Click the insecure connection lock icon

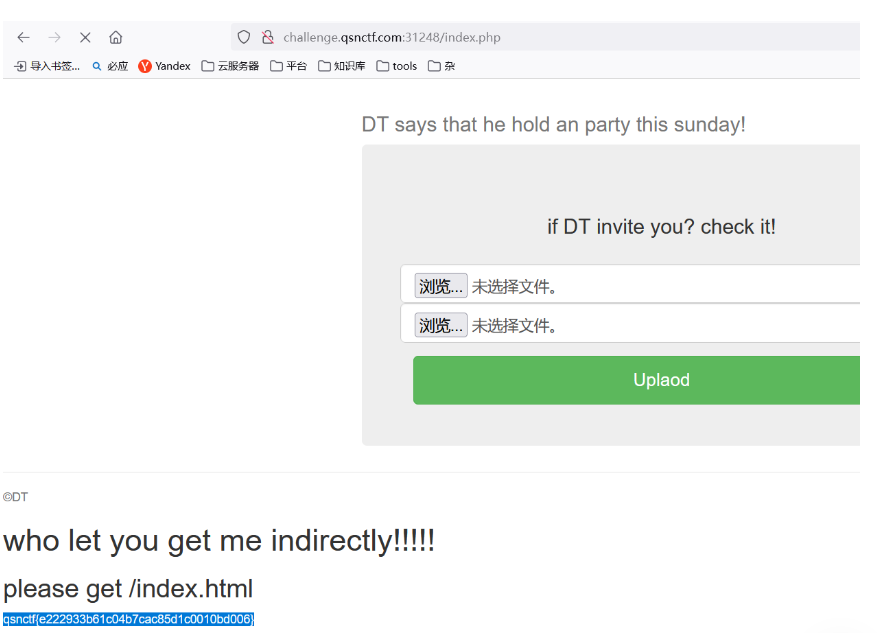tap(267, 37)
